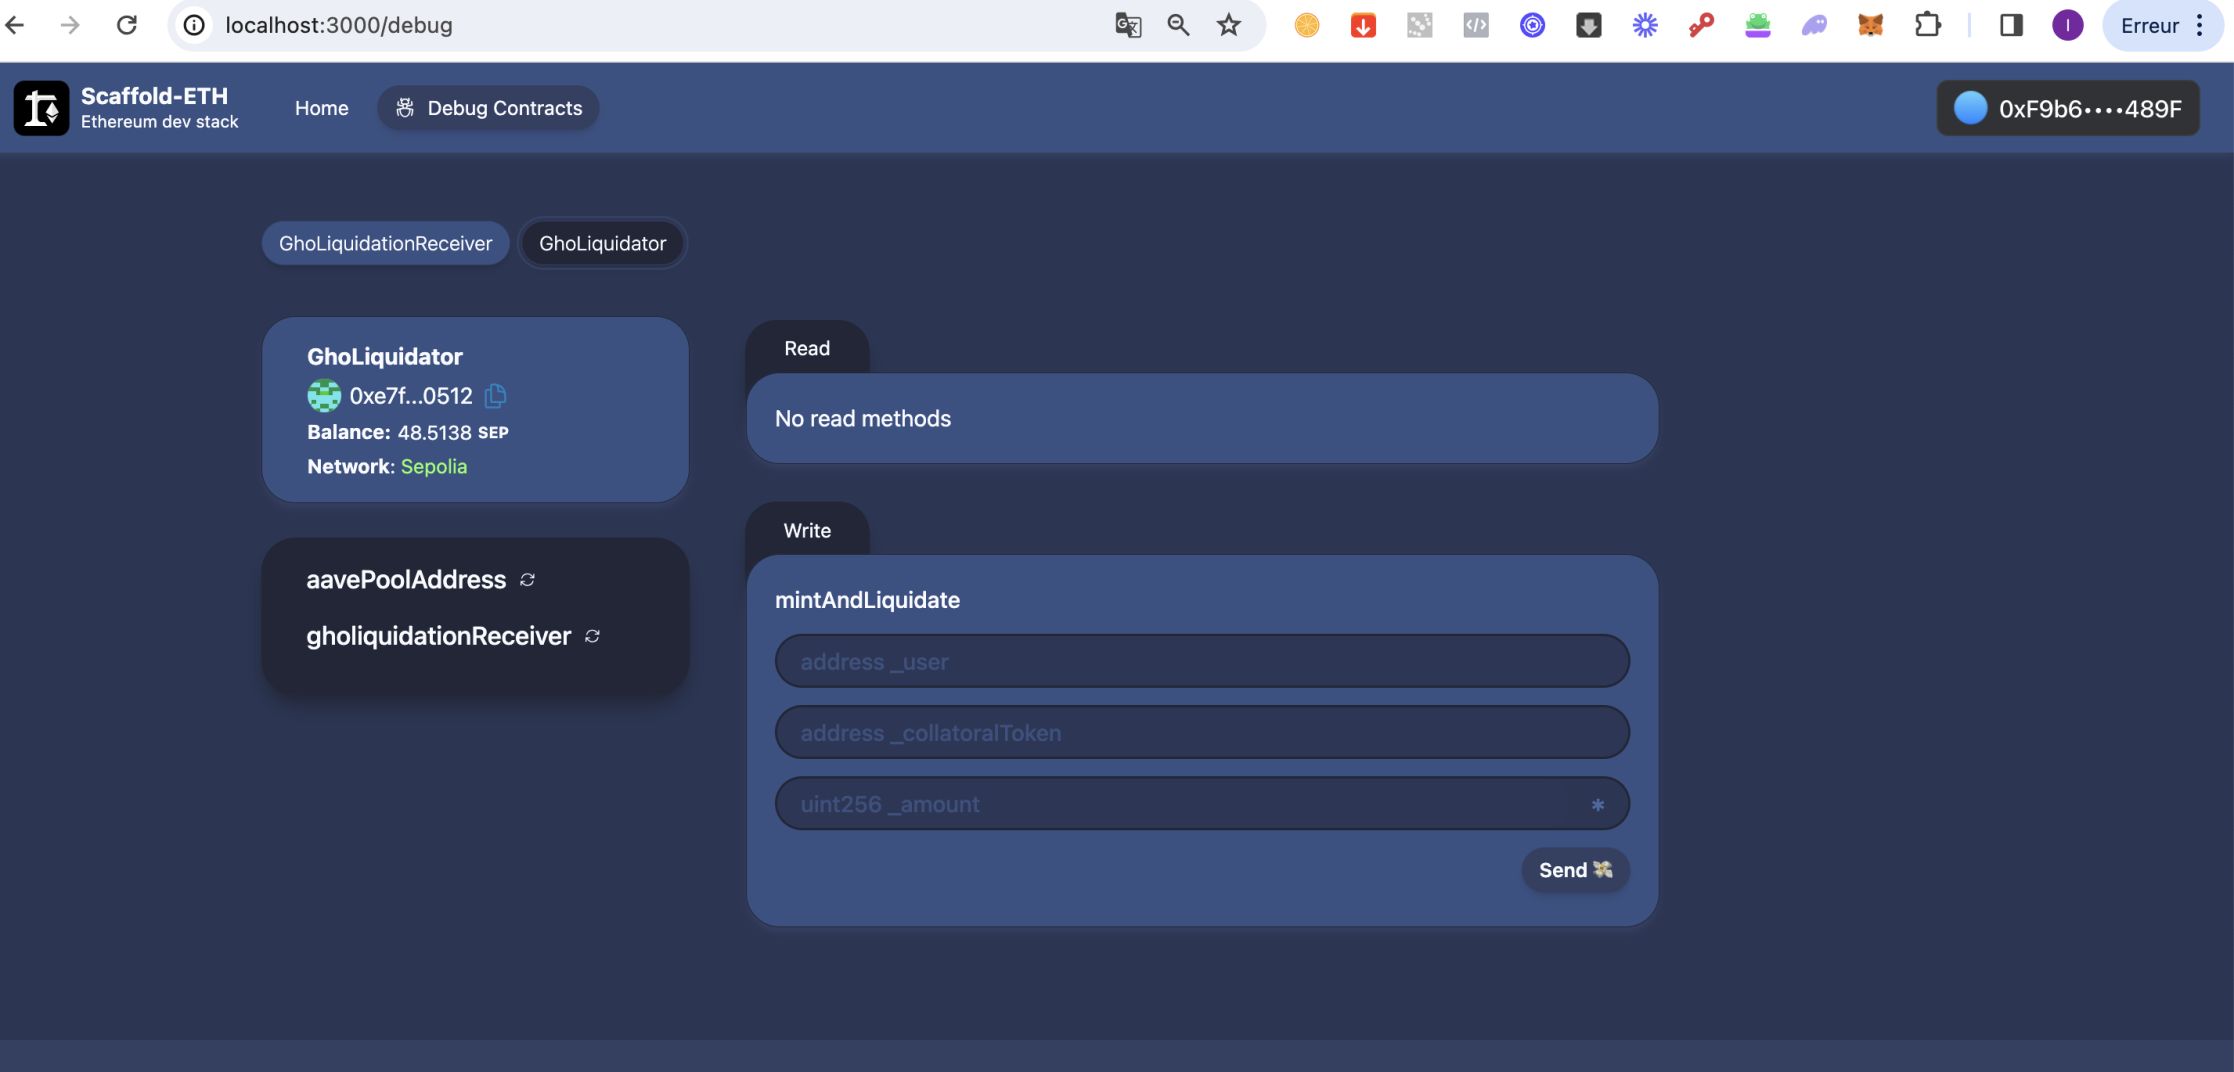This screenshot has height=1072, width=2234.
Task: Open the connected wallet 0xF9b6…489F menu
Action: [x=2067, y=108]
